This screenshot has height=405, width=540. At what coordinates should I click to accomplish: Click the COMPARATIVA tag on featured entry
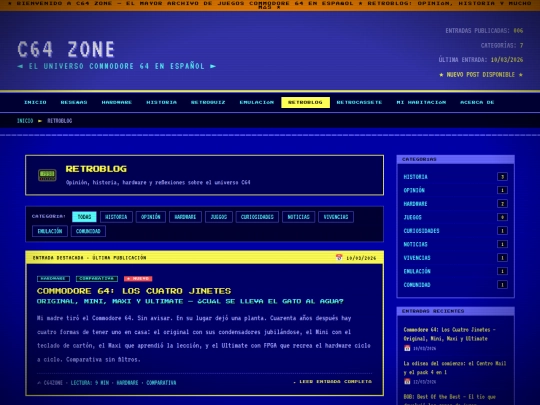(97, 279)
